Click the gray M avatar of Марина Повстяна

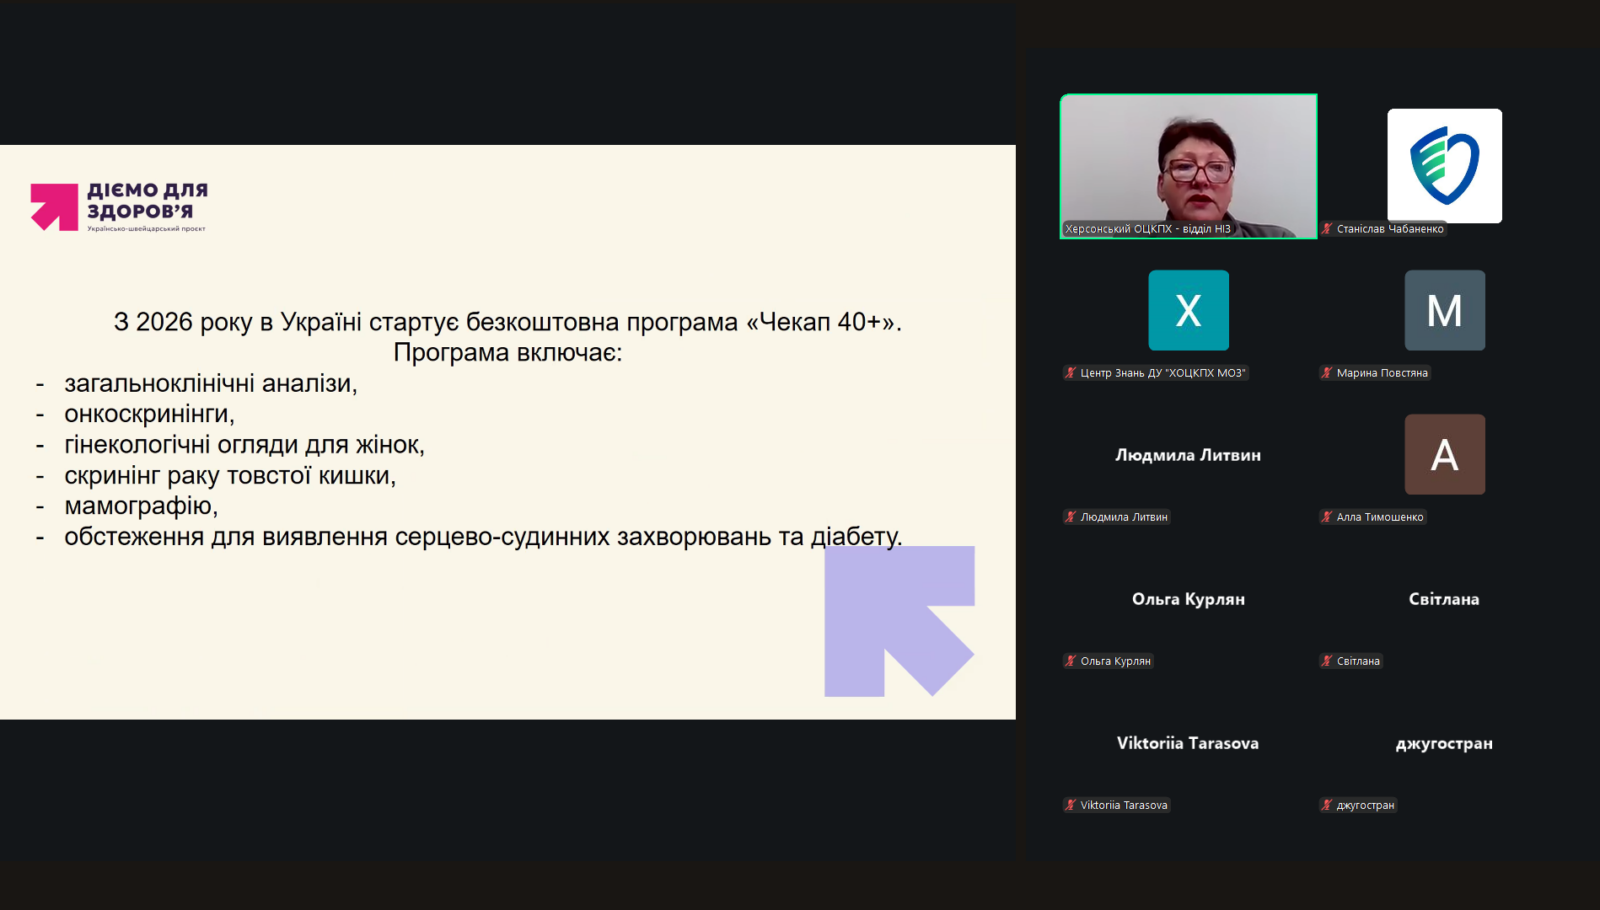pyautogui.click(x=1444, y=310)
